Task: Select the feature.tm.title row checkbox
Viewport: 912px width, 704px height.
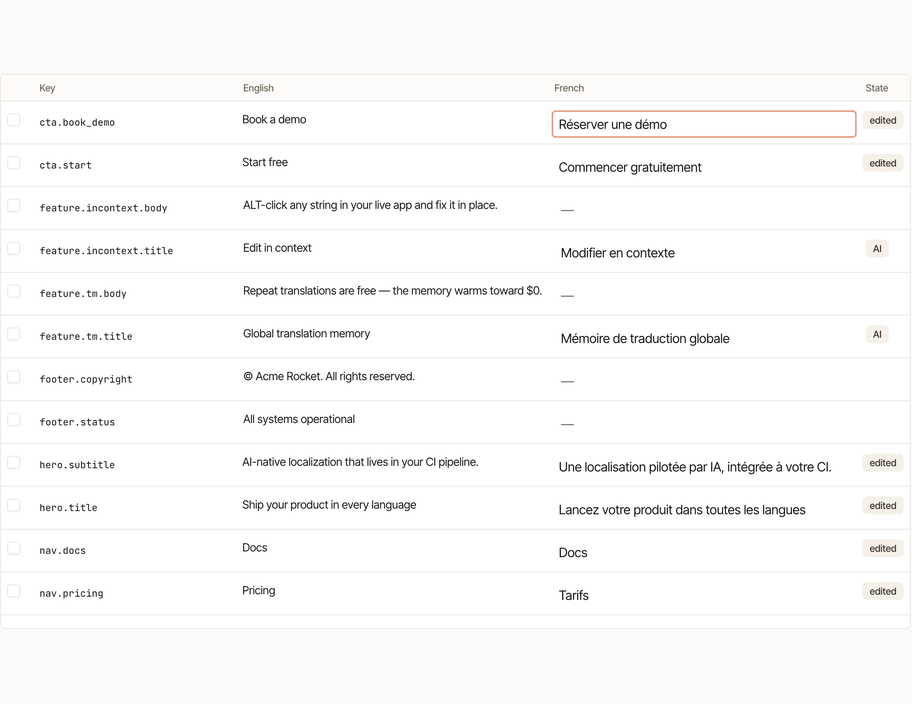Action: pos(14,334)
